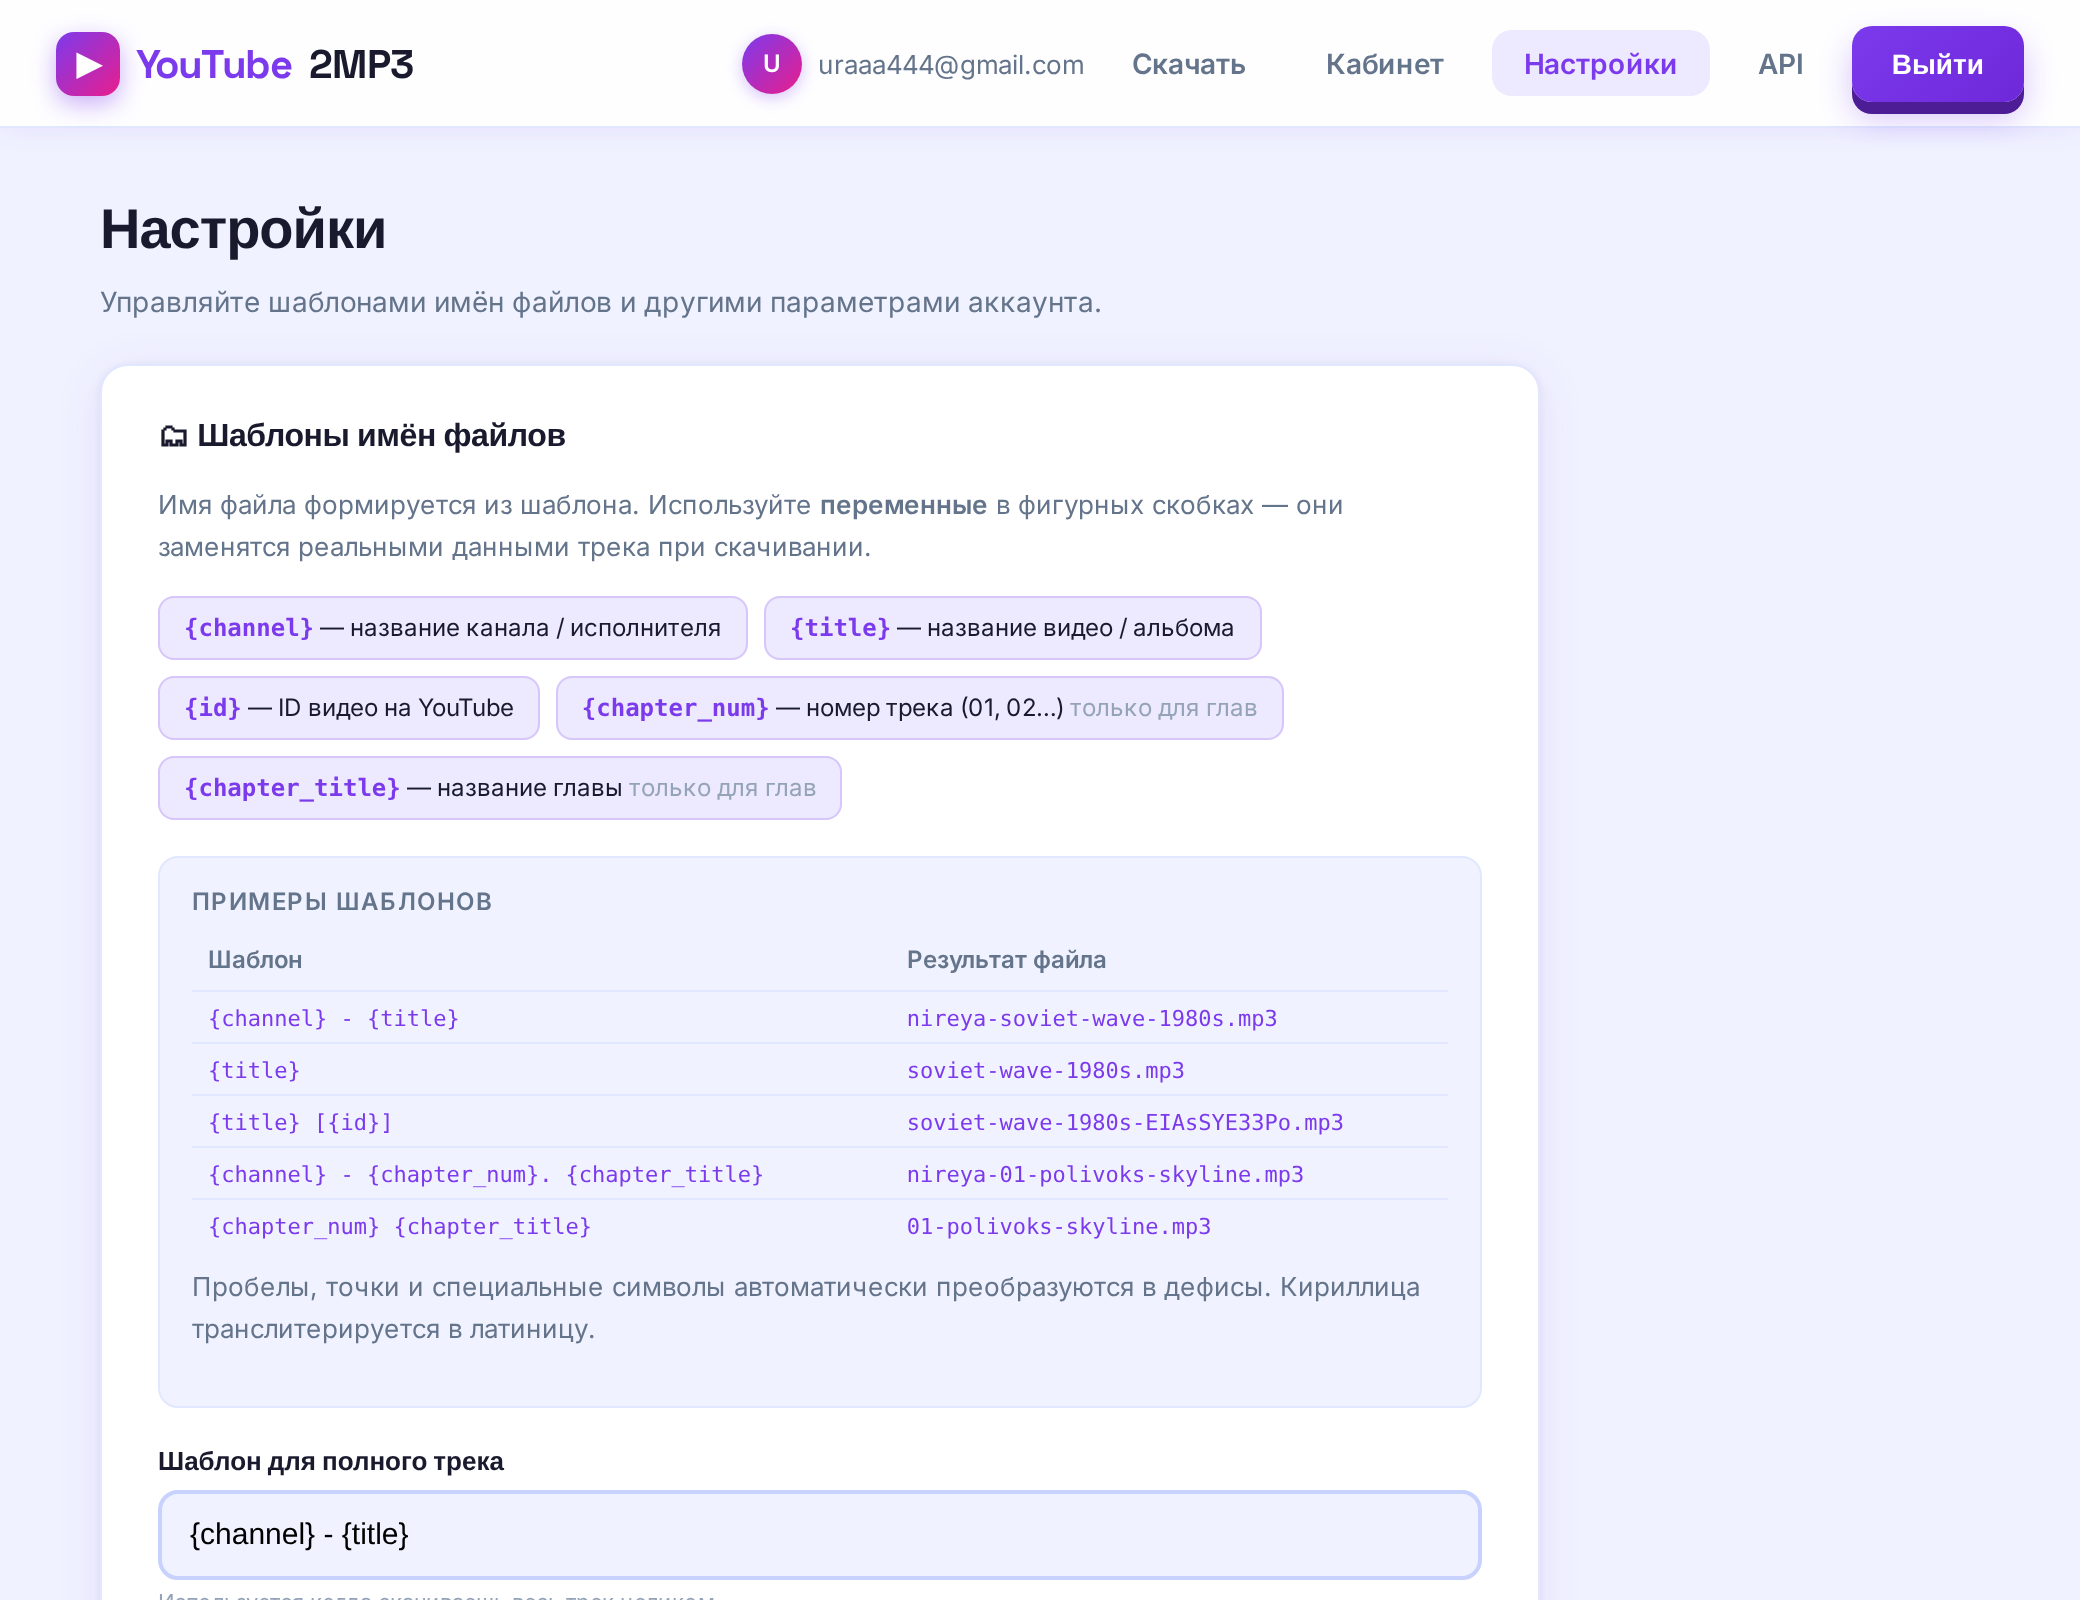Click the folder icon beside Шаблоны имён файлов

coord(174,436)
